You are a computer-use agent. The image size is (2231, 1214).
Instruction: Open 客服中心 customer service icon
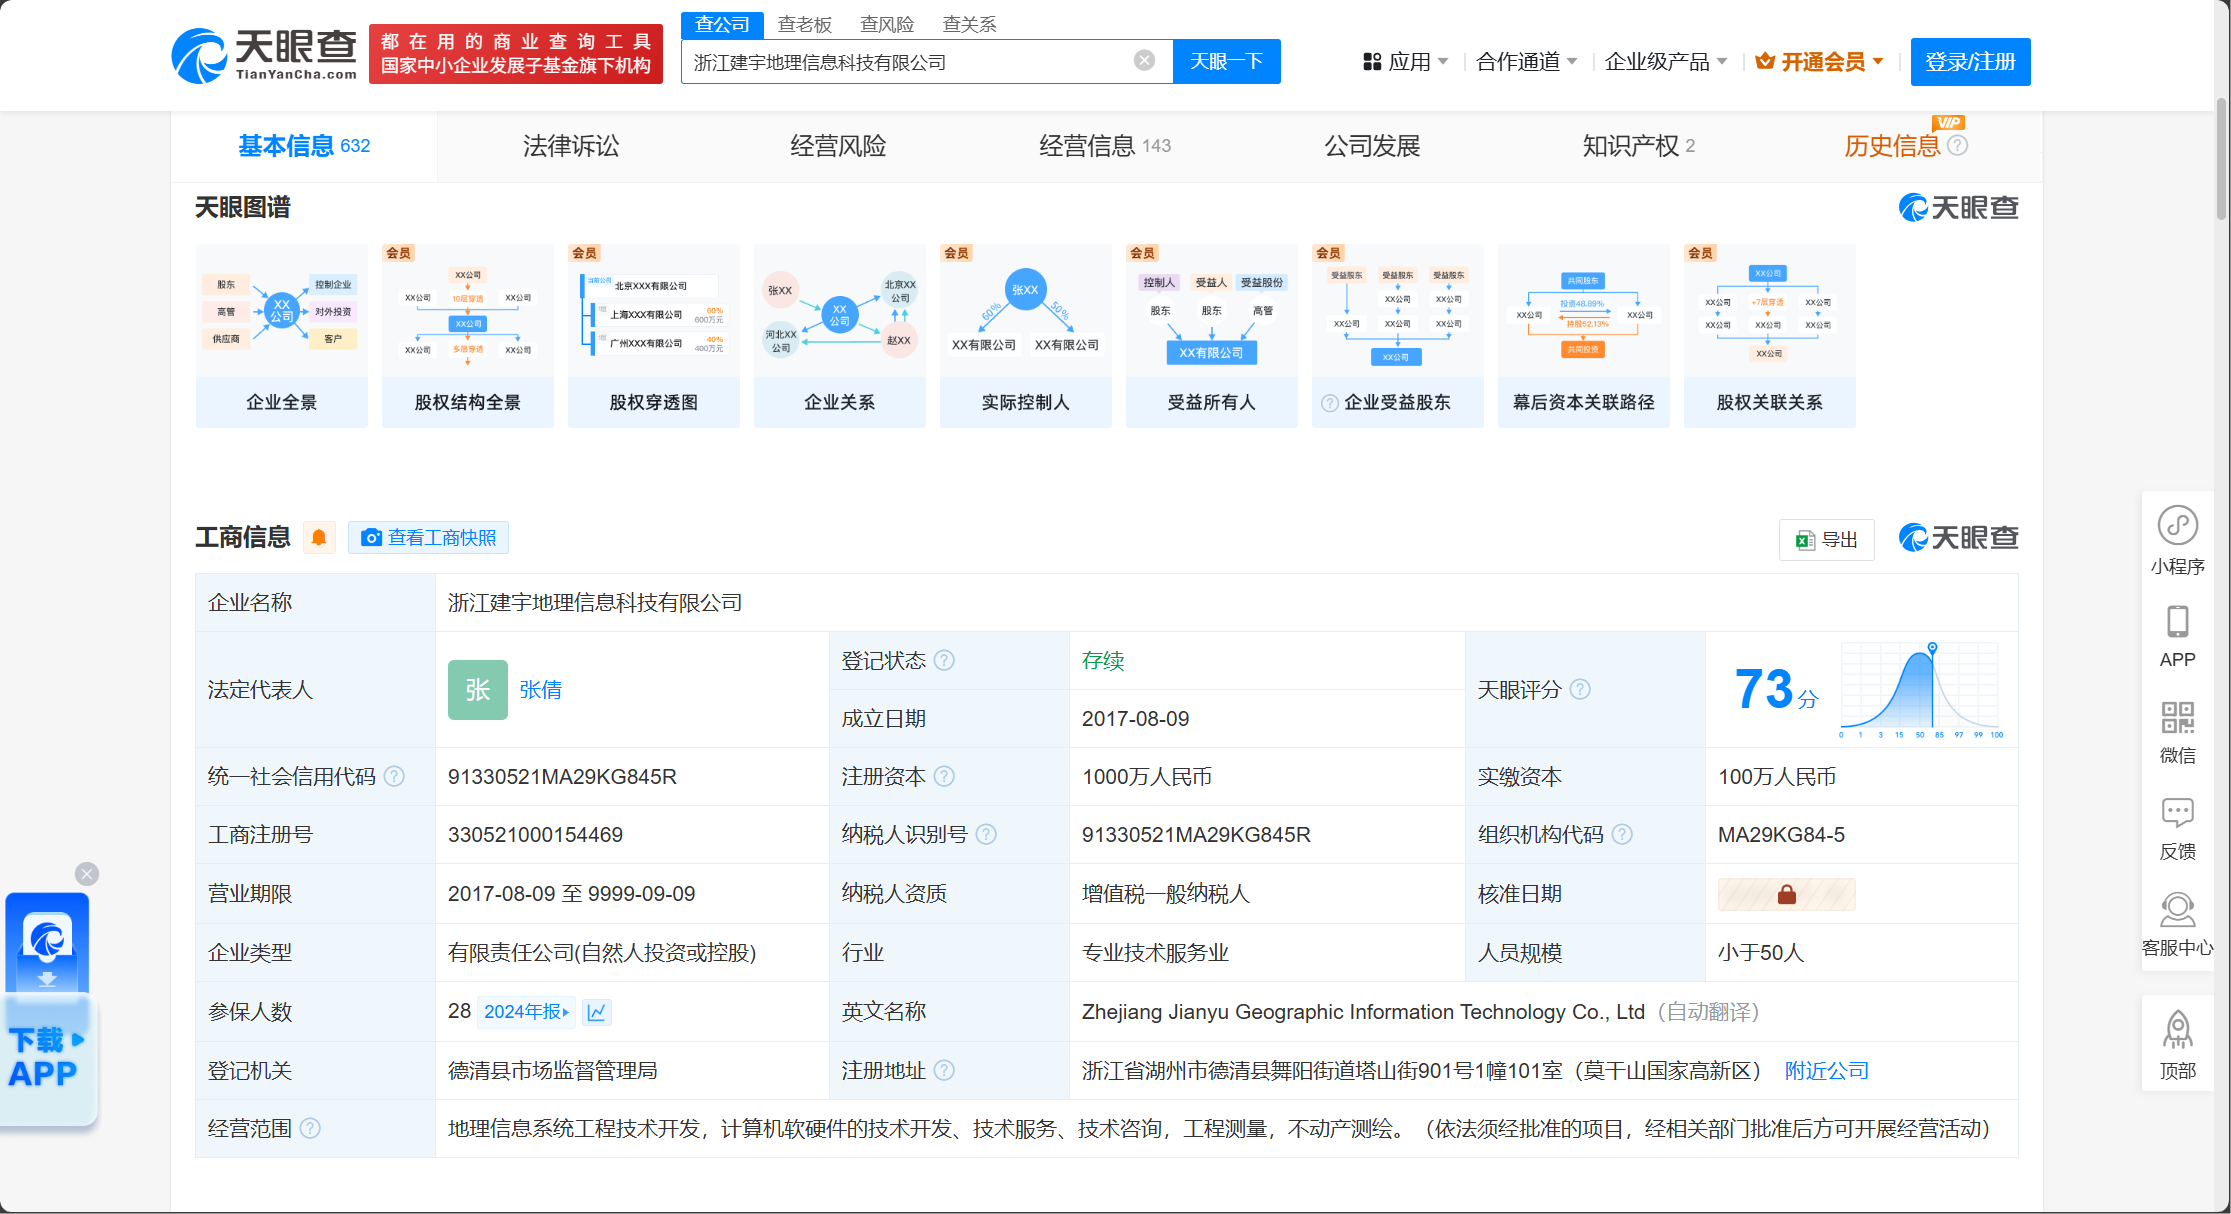[2177, 925]
